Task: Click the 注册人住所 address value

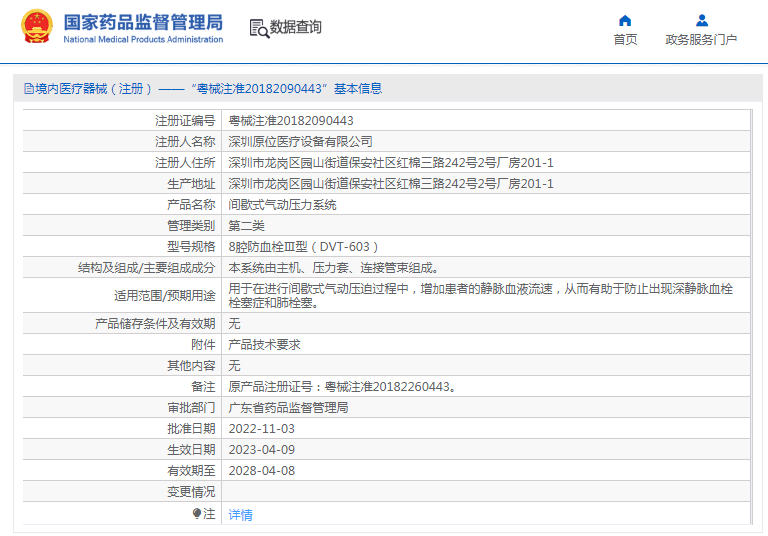Action: [x=391, y=163]
